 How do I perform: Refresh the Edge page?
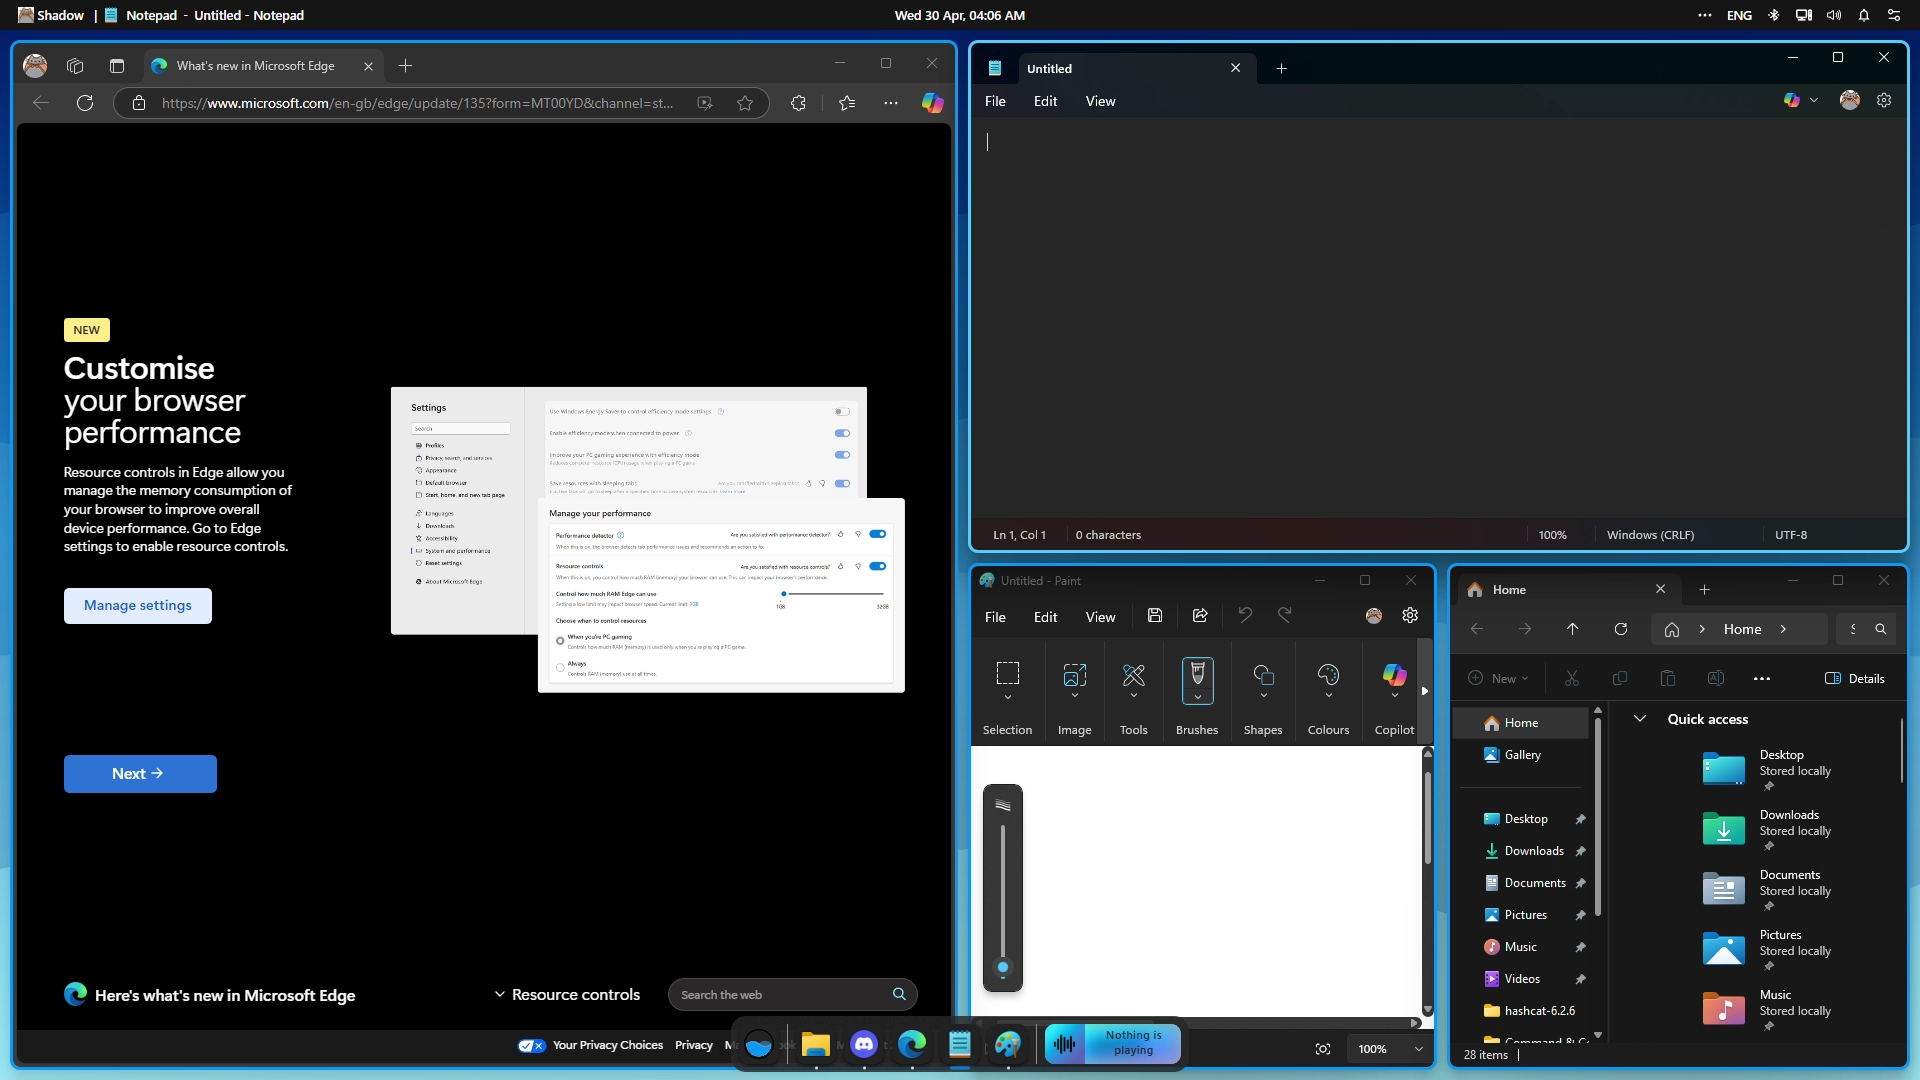tap(85, 103)
